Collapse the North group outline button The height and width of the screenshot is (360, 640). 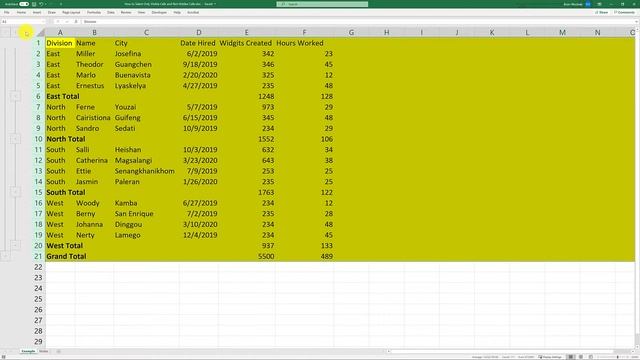[15, 139]
